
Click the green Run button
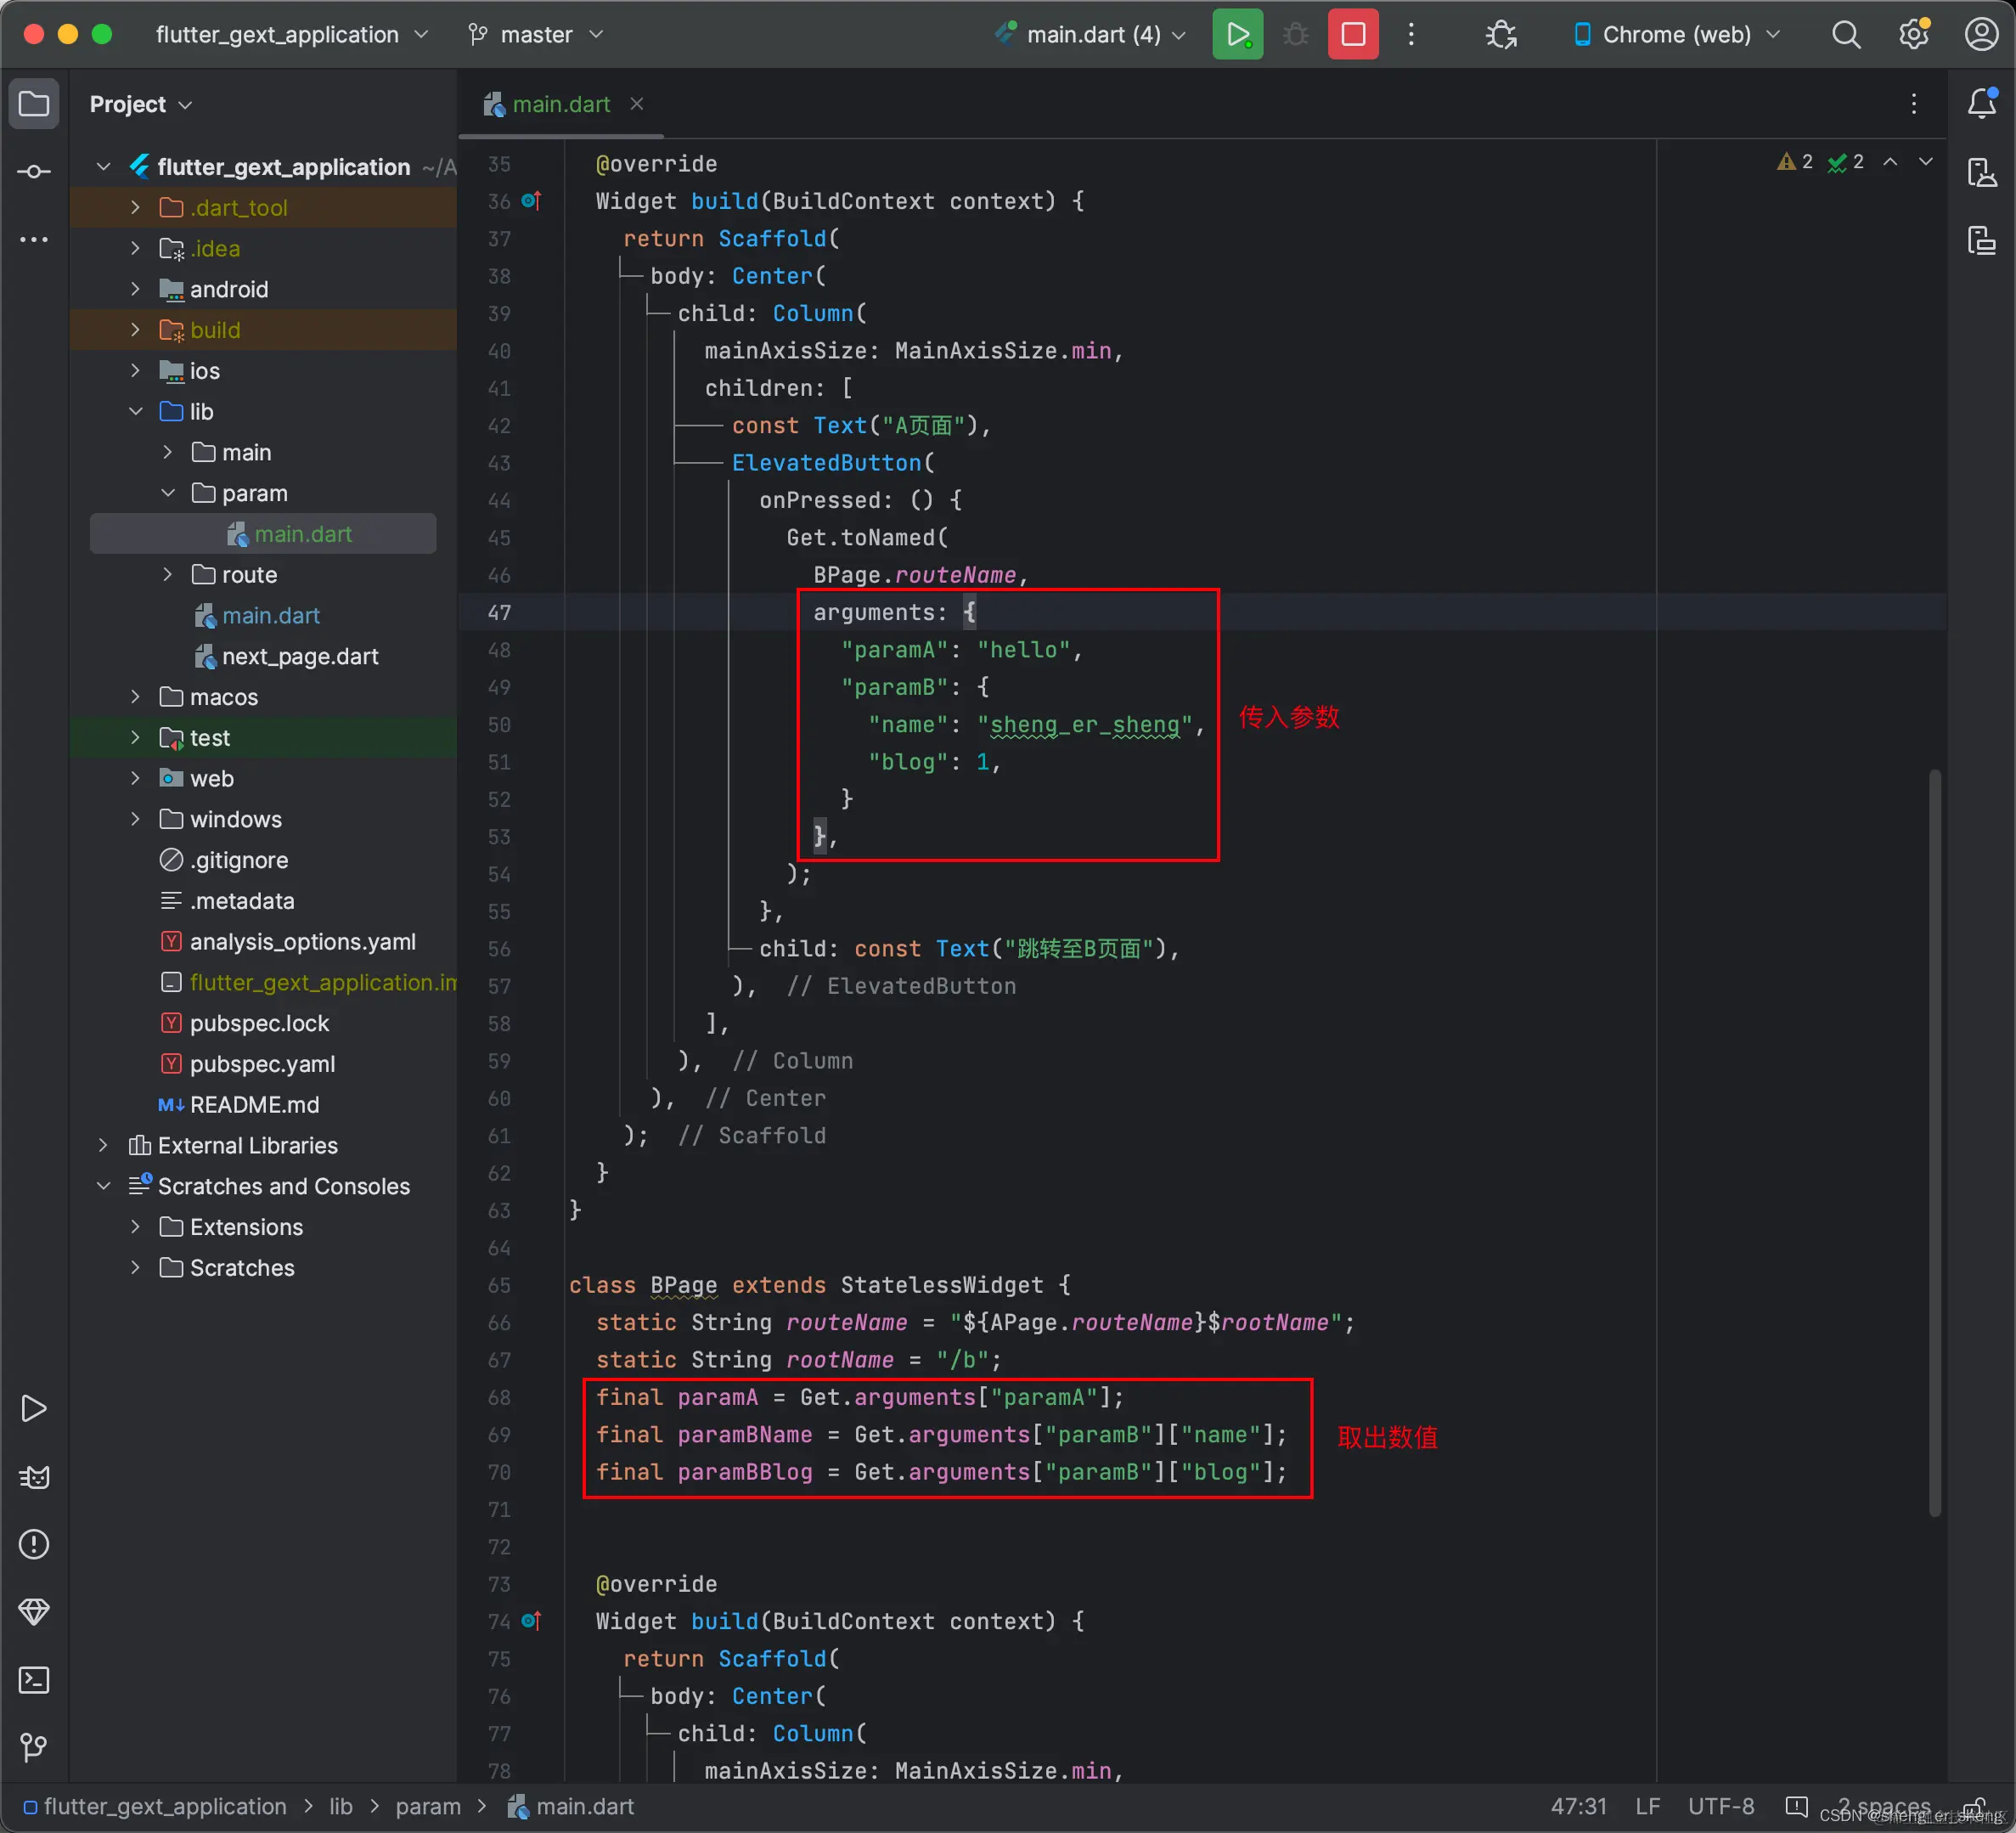coord(1237,35)
